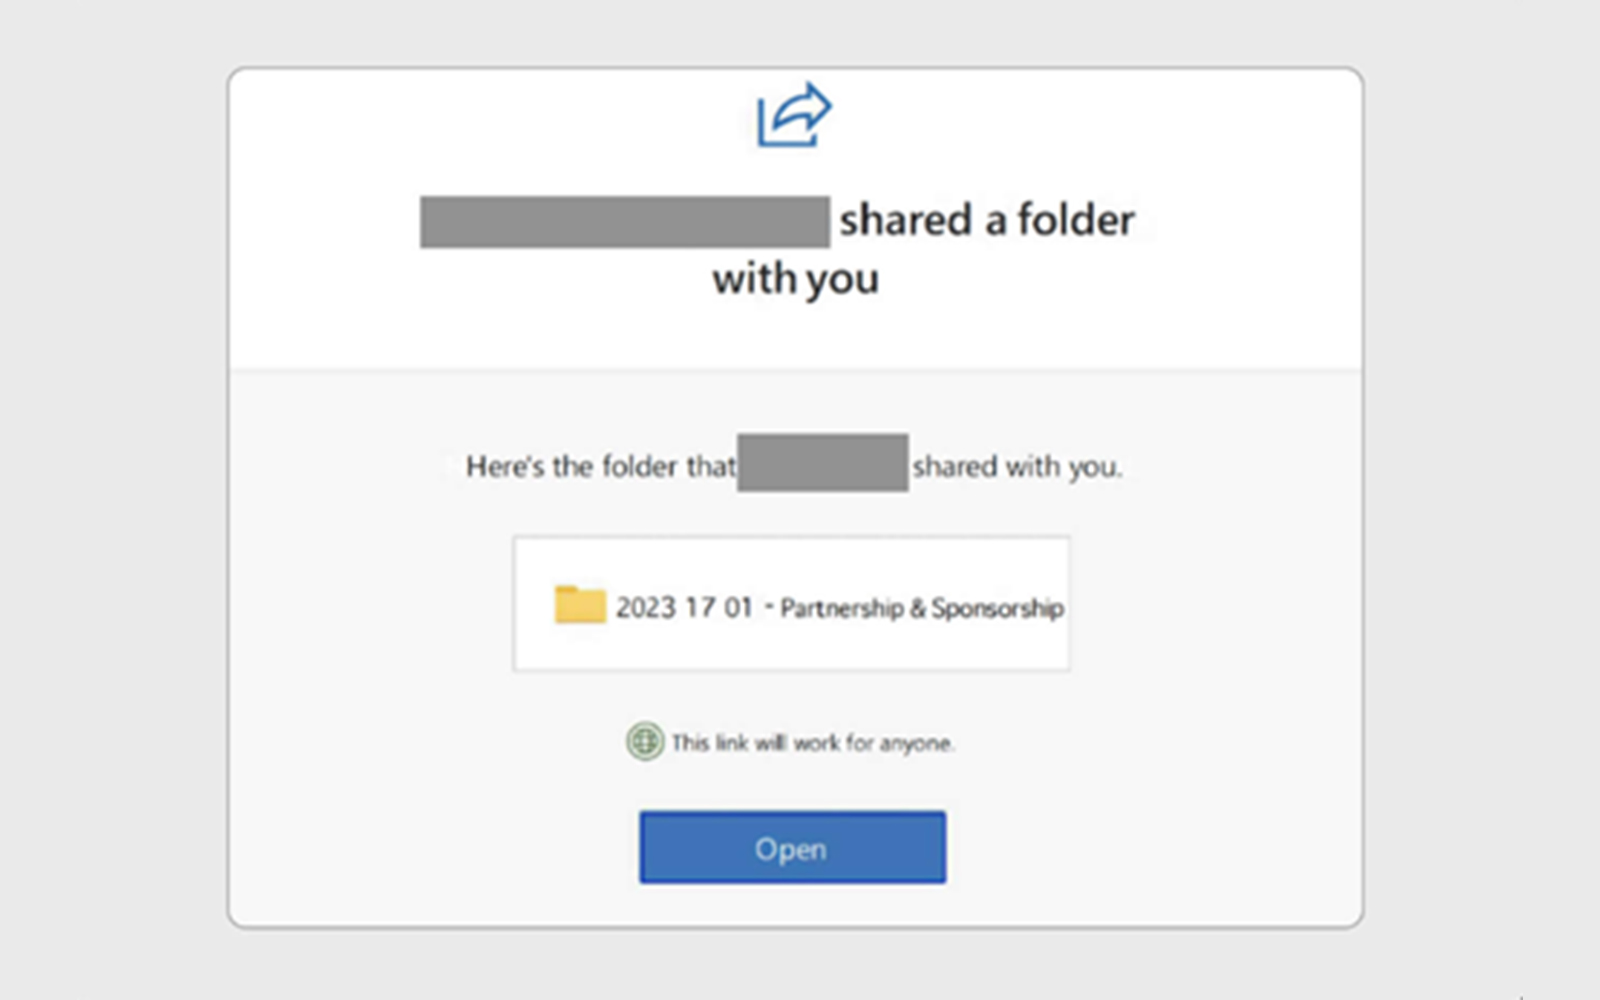Click the blue share arrow icon

tap(794, 114)
